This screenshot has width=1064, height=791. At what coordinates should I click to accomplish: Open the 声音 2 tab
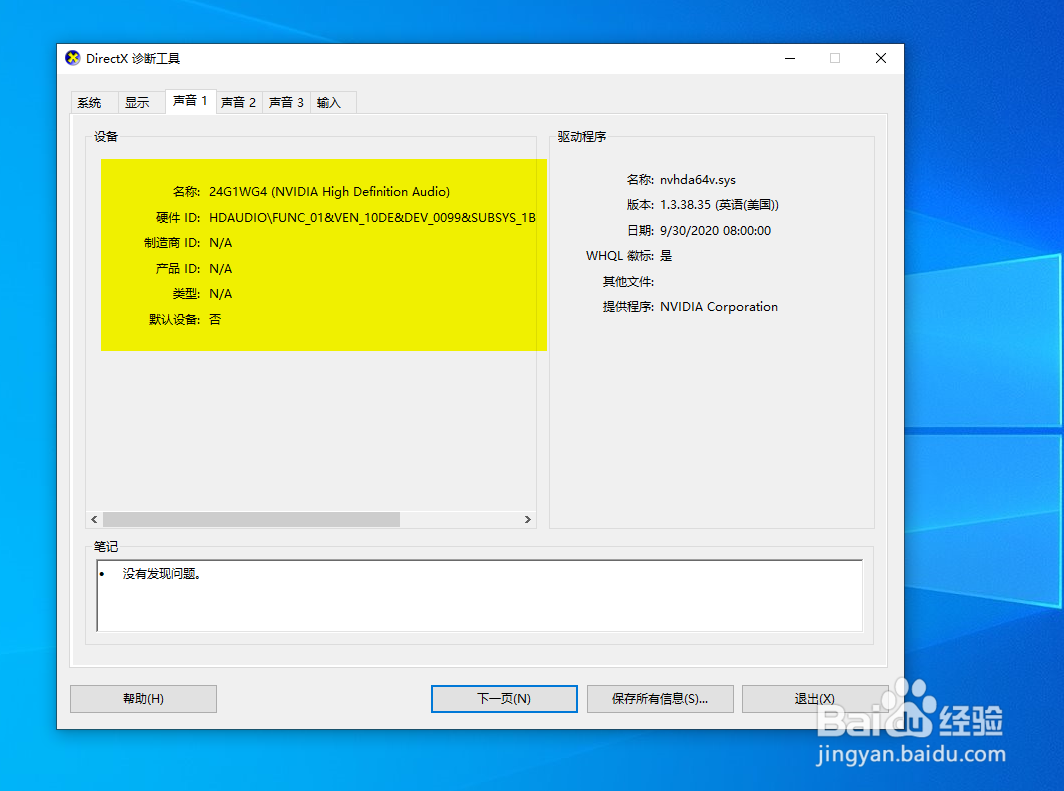(239, 102)
